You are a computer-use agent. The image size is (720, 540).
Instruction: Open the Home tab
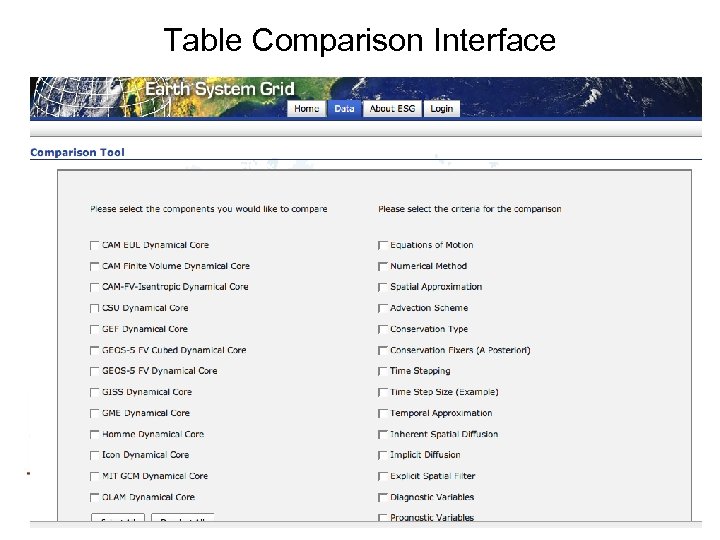click(x=307, y=109)
